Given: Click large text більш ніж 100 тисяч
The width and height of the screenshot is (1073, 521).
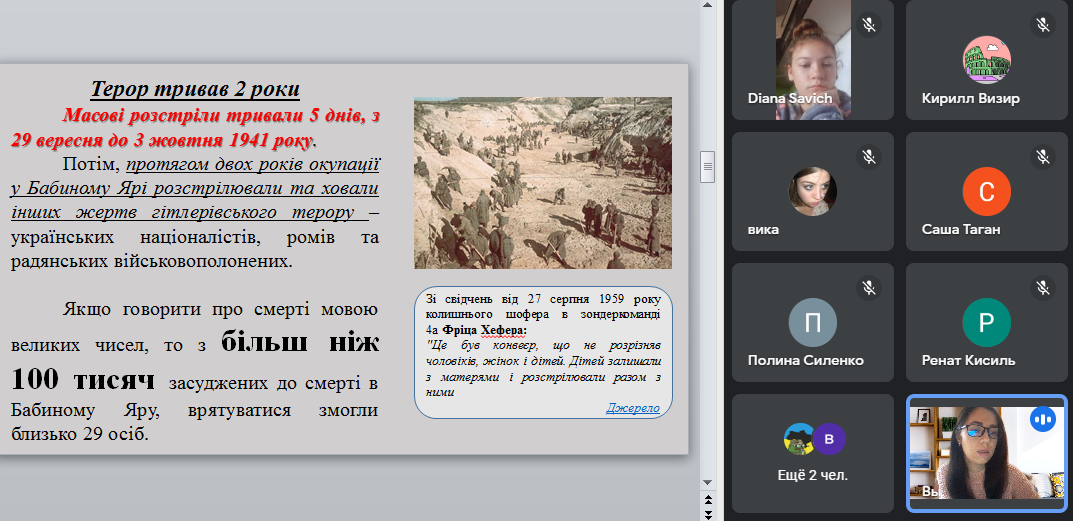Looking at the screenshot, I should point(195,359).
